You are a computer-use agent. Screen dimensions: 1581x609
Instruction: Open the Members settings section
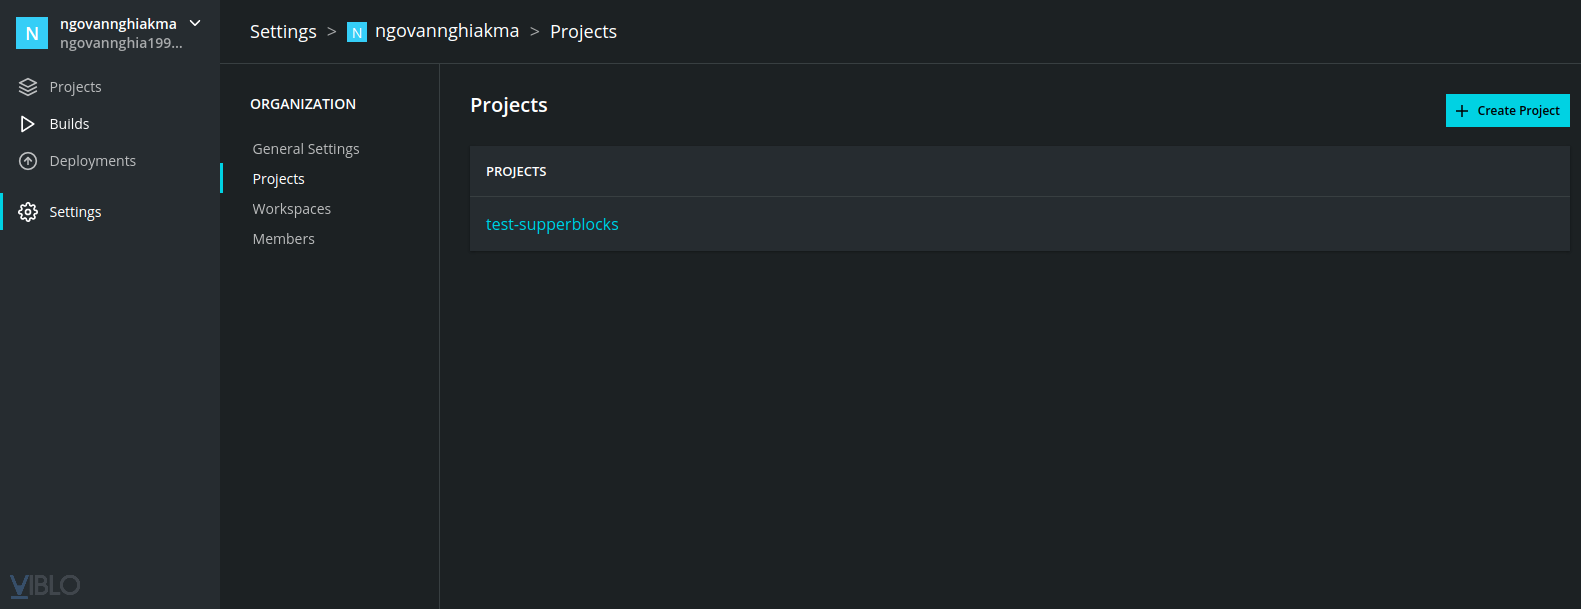click(284, 239)
